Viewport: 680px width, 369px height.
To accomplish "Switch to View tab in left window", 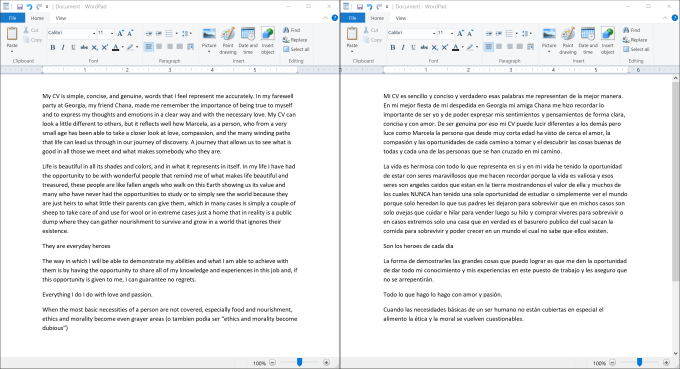I will (x=61, y=18).
